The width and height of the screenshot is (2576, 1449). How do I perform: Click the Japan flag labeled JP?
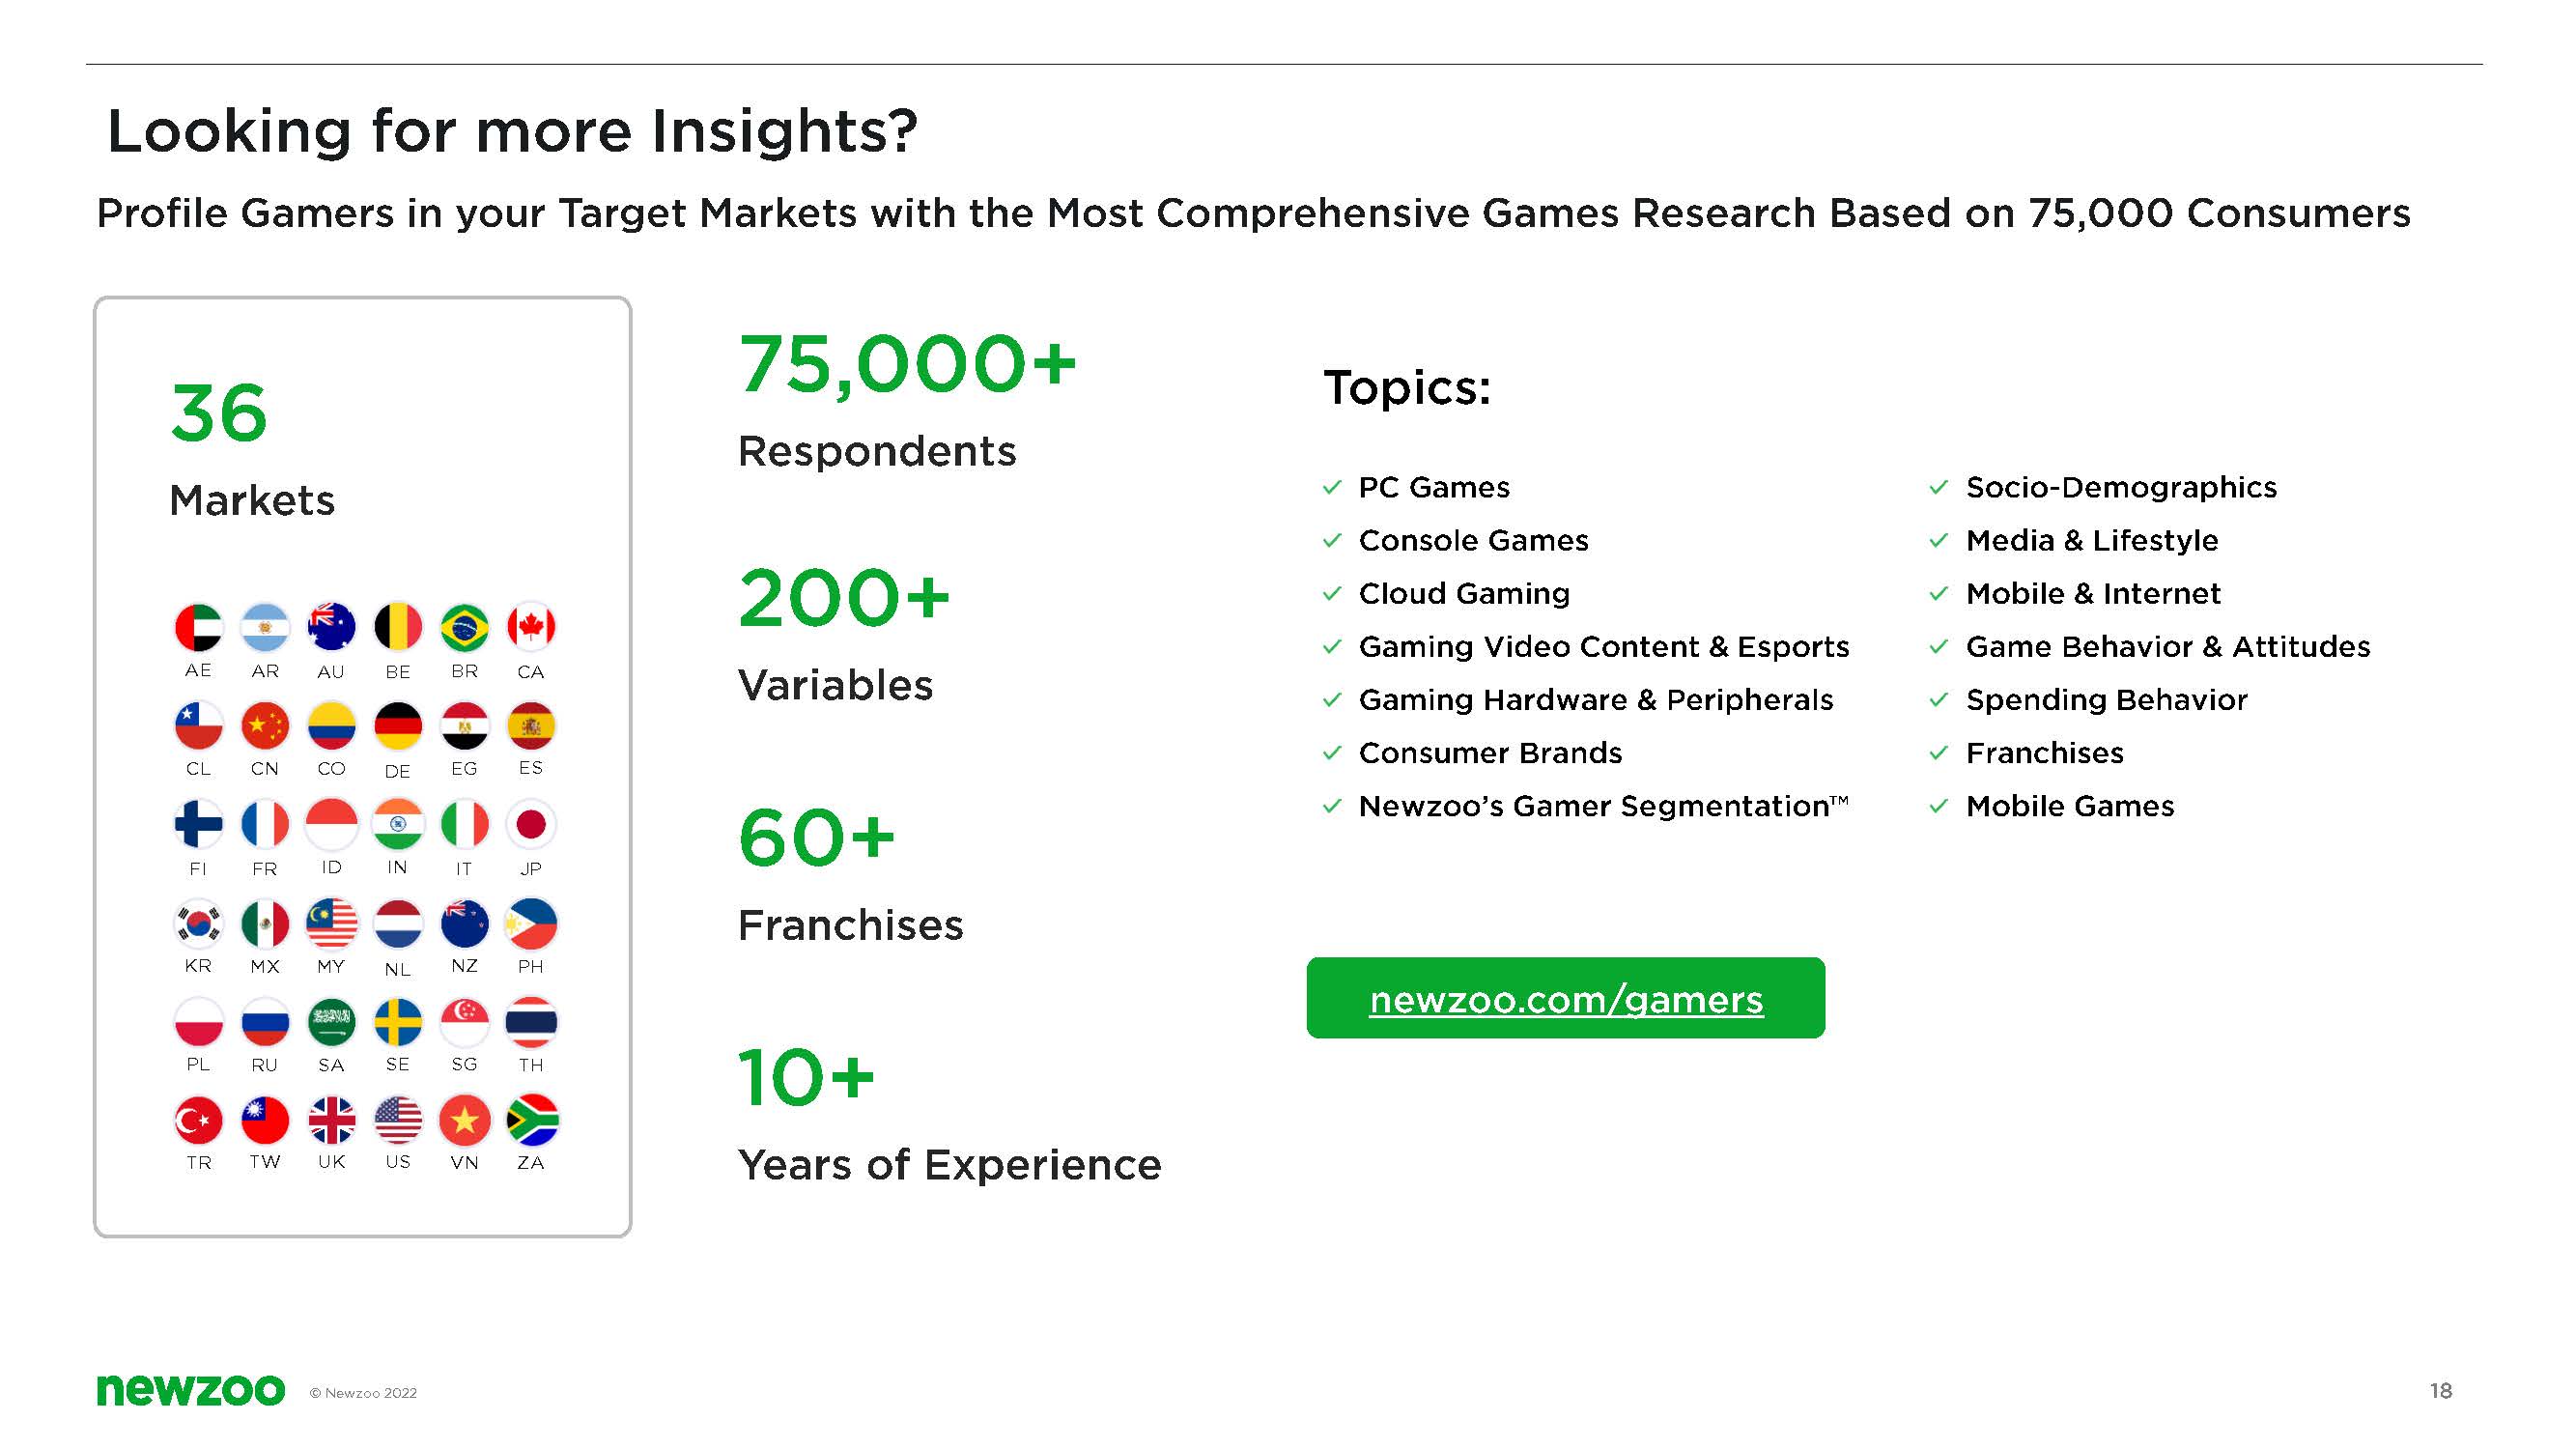tap(531, 824)
